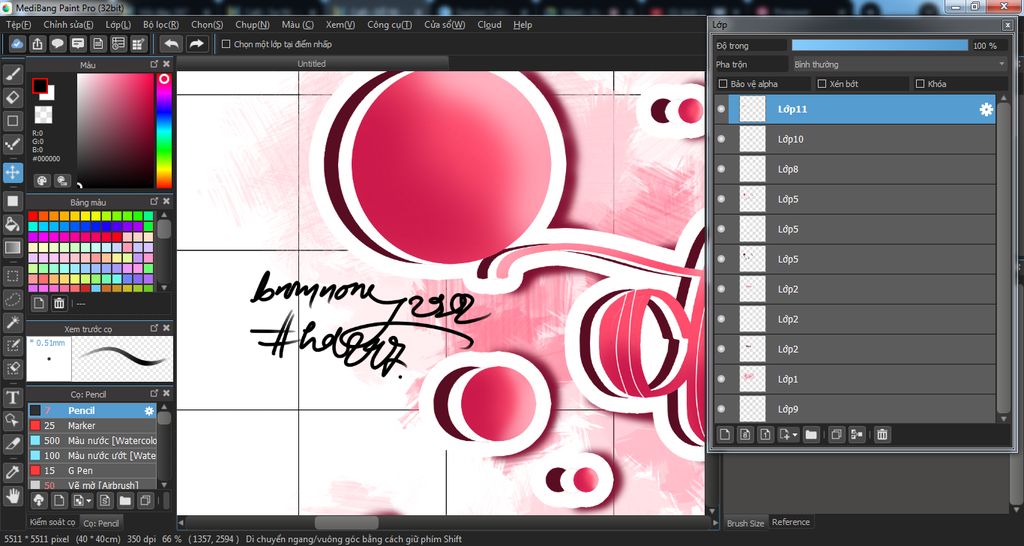Open the Cloud menu
The height and width of the screenshot is (546, 1024).
coord(489,25)
